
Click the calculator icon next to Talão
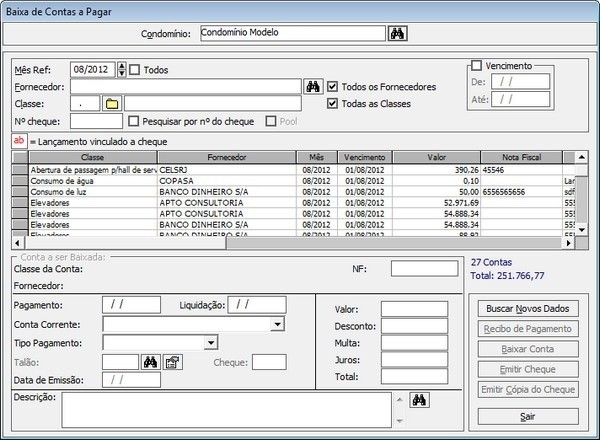171,362
